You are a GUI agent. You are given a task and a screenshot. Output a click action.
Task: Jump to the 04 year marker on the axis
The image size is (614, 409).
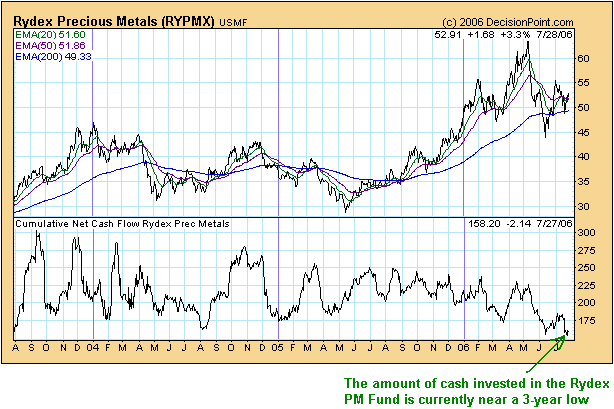click(92, 347)
